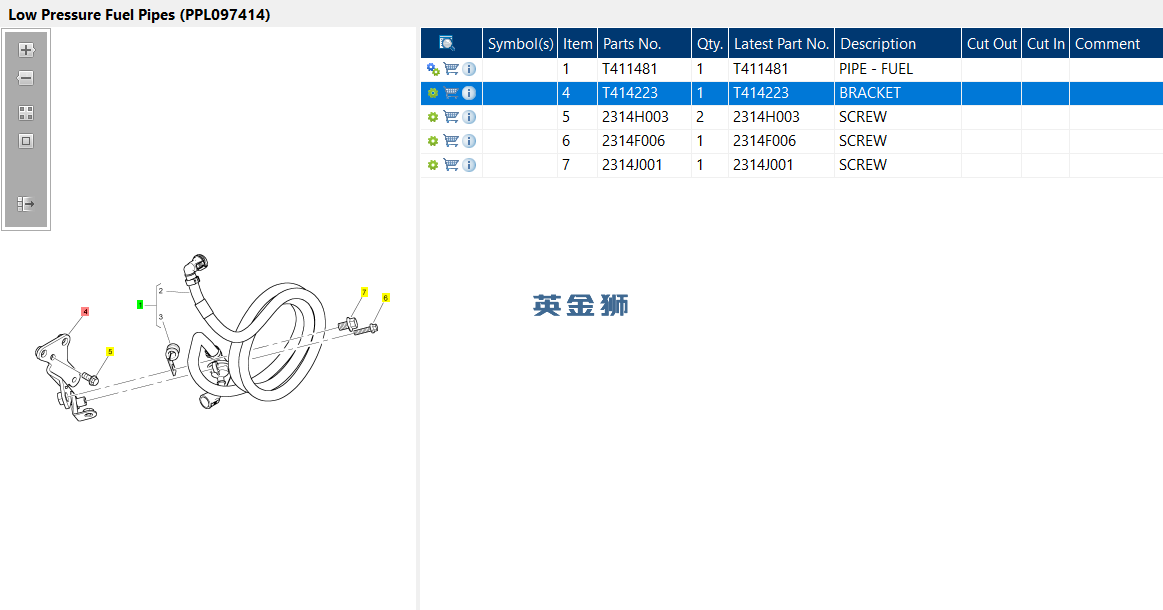Viewport: 1163px width, 610px height.
Task: Select yellow callout 5 on diagram
Action: point(110,352)
